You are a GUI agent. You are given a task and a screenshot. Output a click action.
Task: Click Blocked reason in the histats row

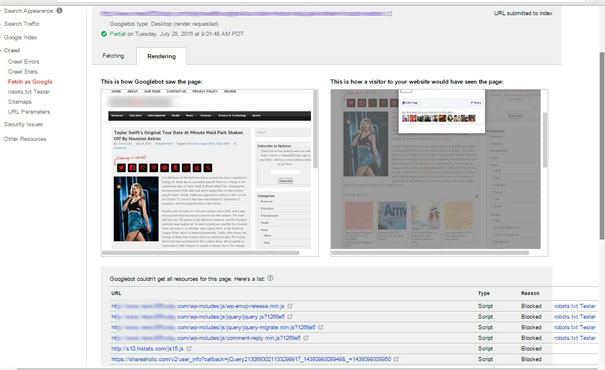point(531,348)
